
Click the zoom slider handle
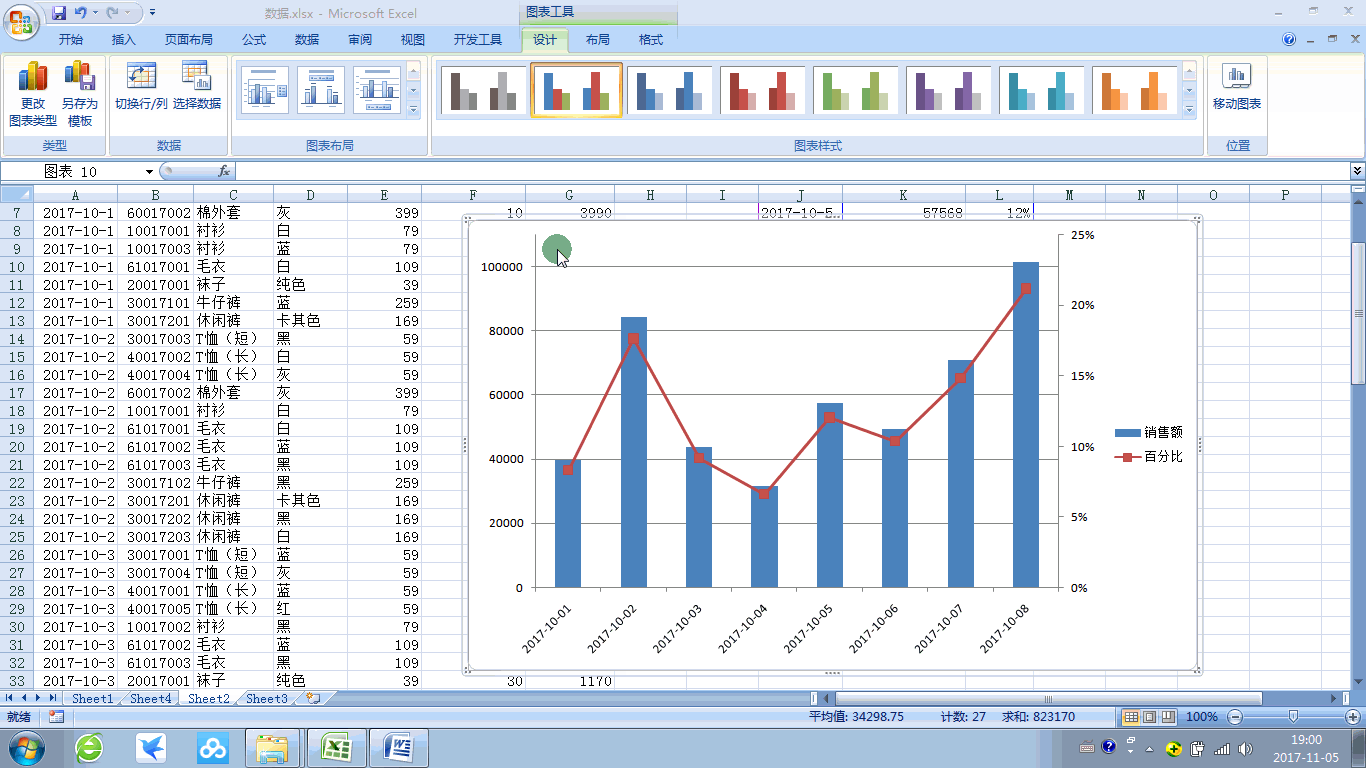click(x=1294, y=717)
